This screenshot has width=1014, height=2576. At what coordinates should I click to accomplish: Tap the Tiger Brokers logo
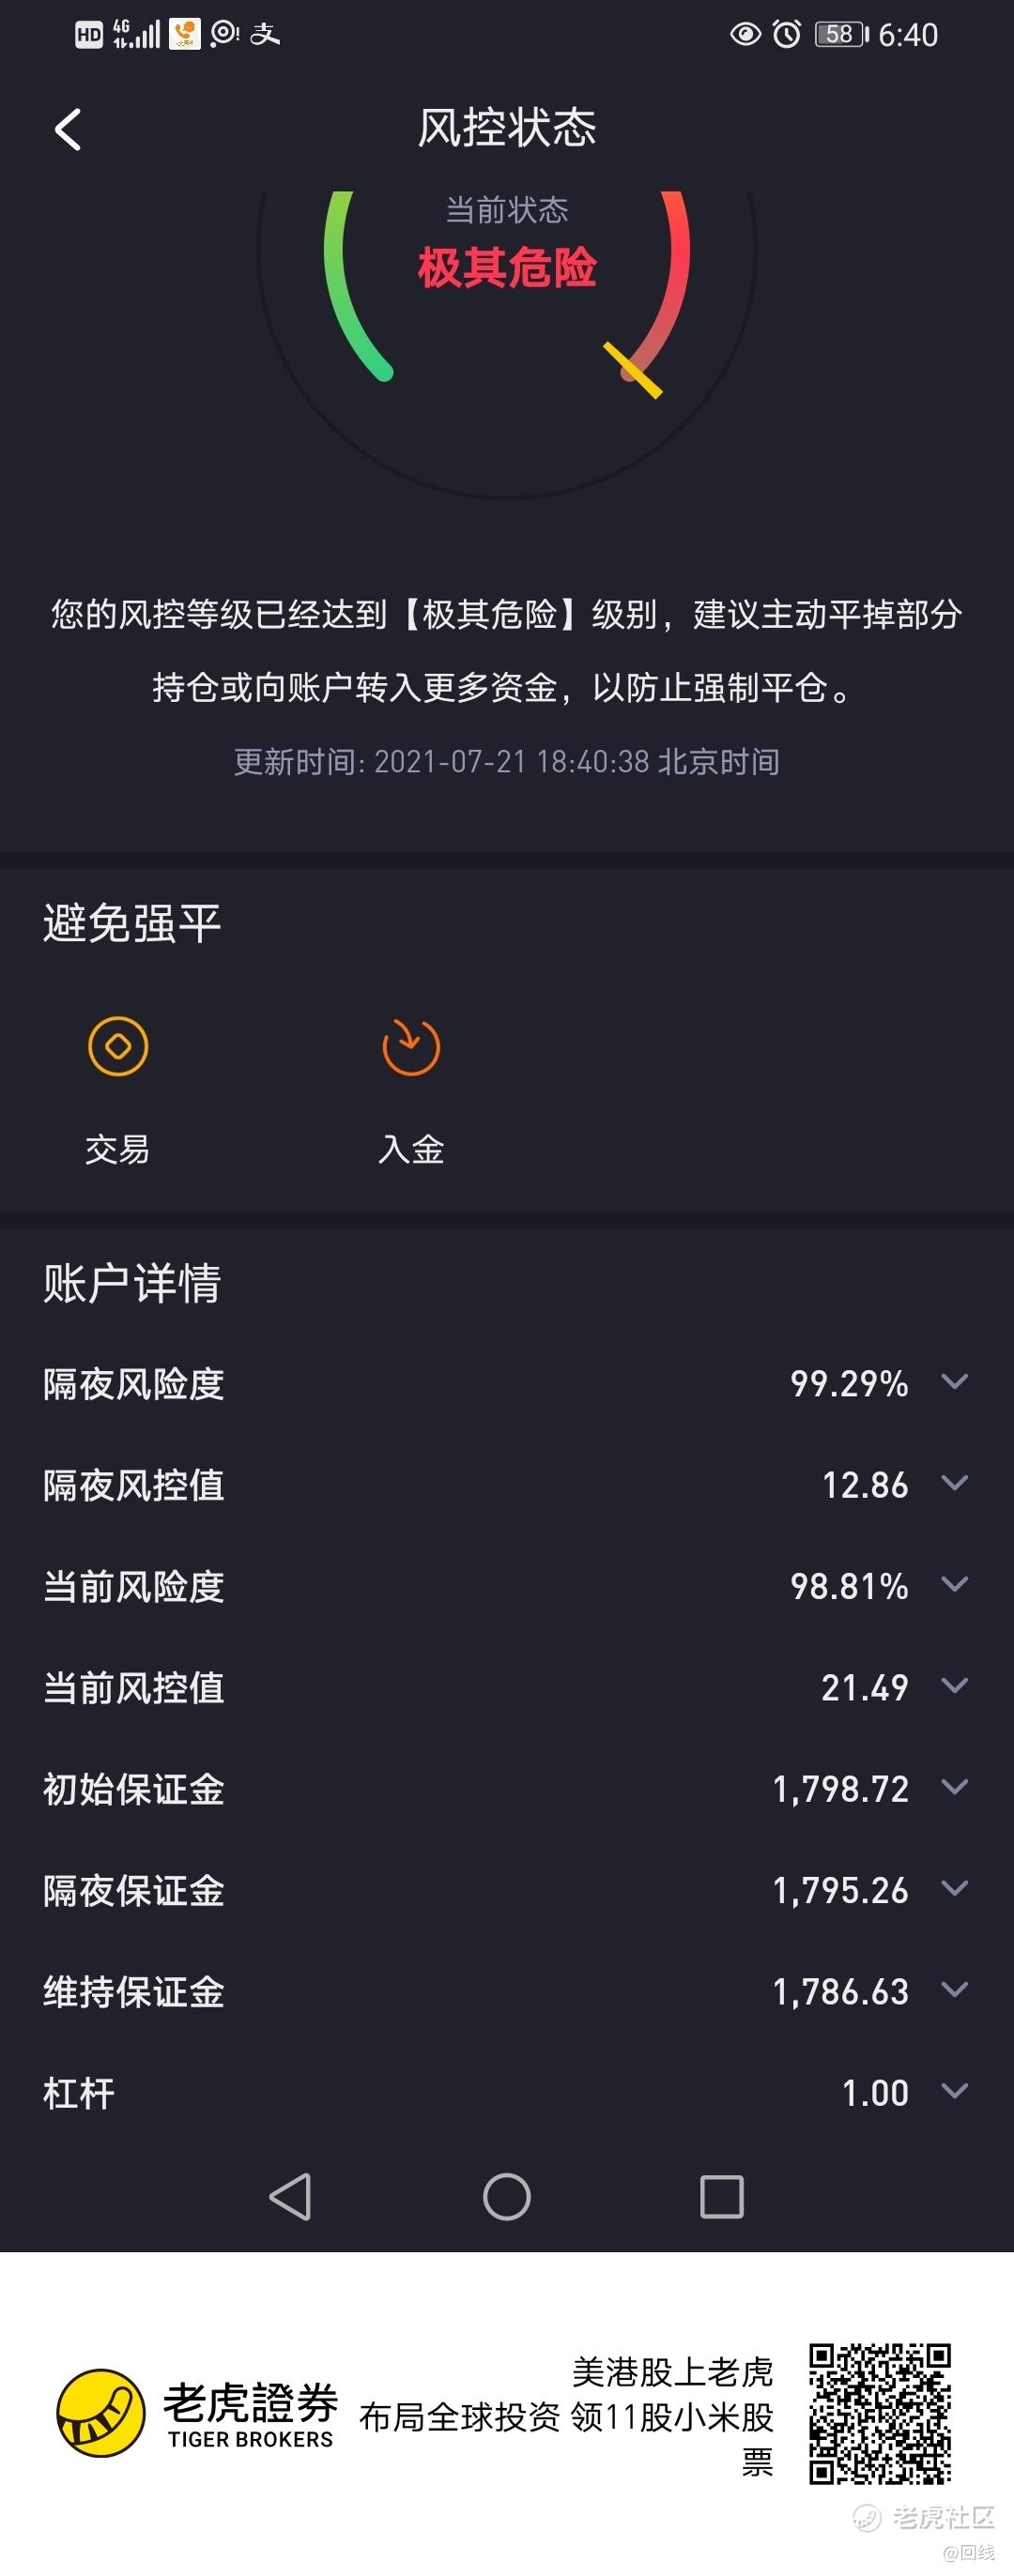pos(101,2413)
